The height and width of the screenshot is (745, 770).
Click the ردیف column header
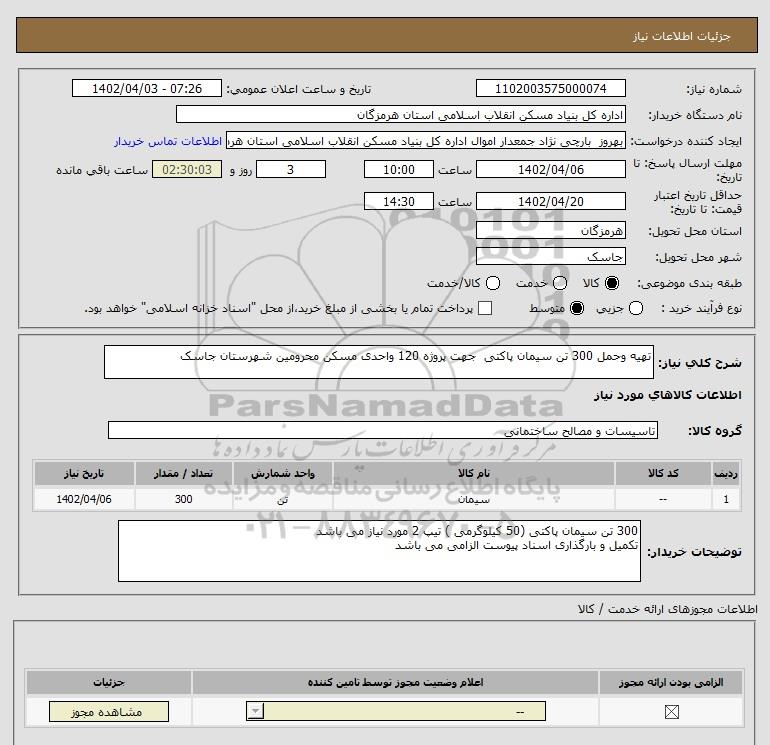(726, 473)
